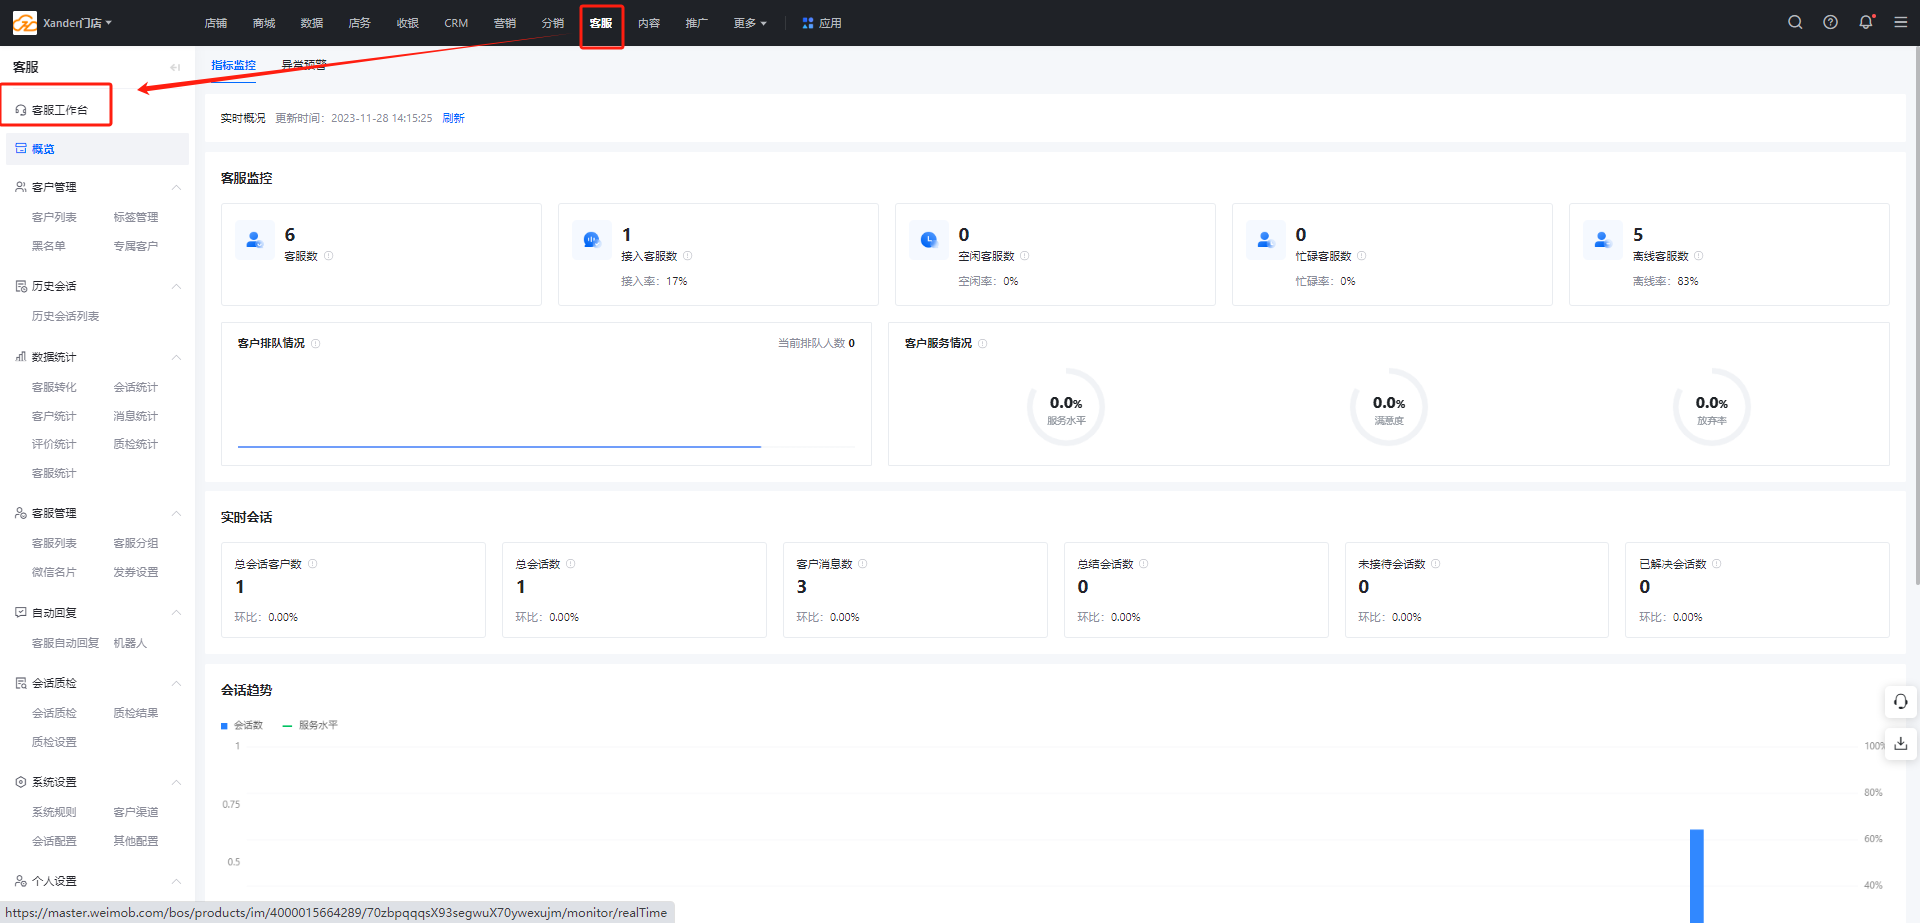Open 客户渠道 under 系统设置
The image size is (1920, 923).
tap(136, 812)
